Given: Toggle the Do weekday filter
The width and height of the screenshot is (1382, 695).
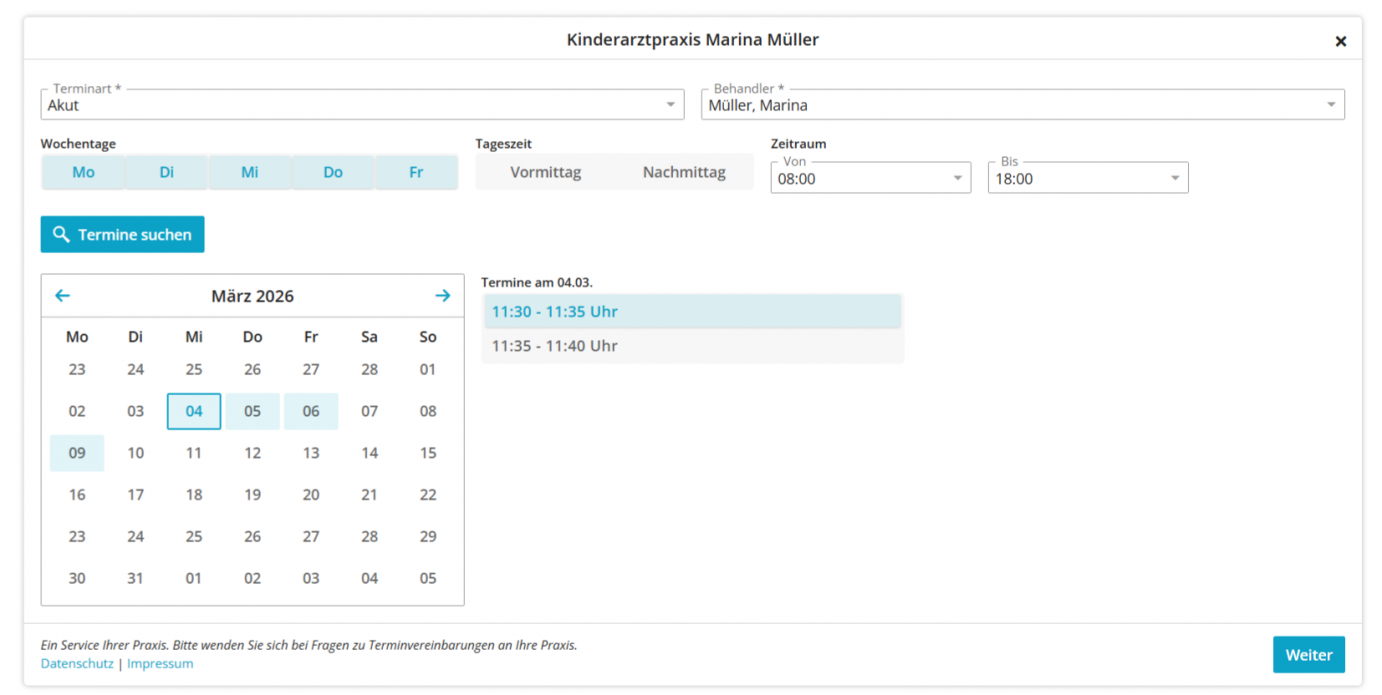Looking at the screenshot, I should [x=333, y=172].
